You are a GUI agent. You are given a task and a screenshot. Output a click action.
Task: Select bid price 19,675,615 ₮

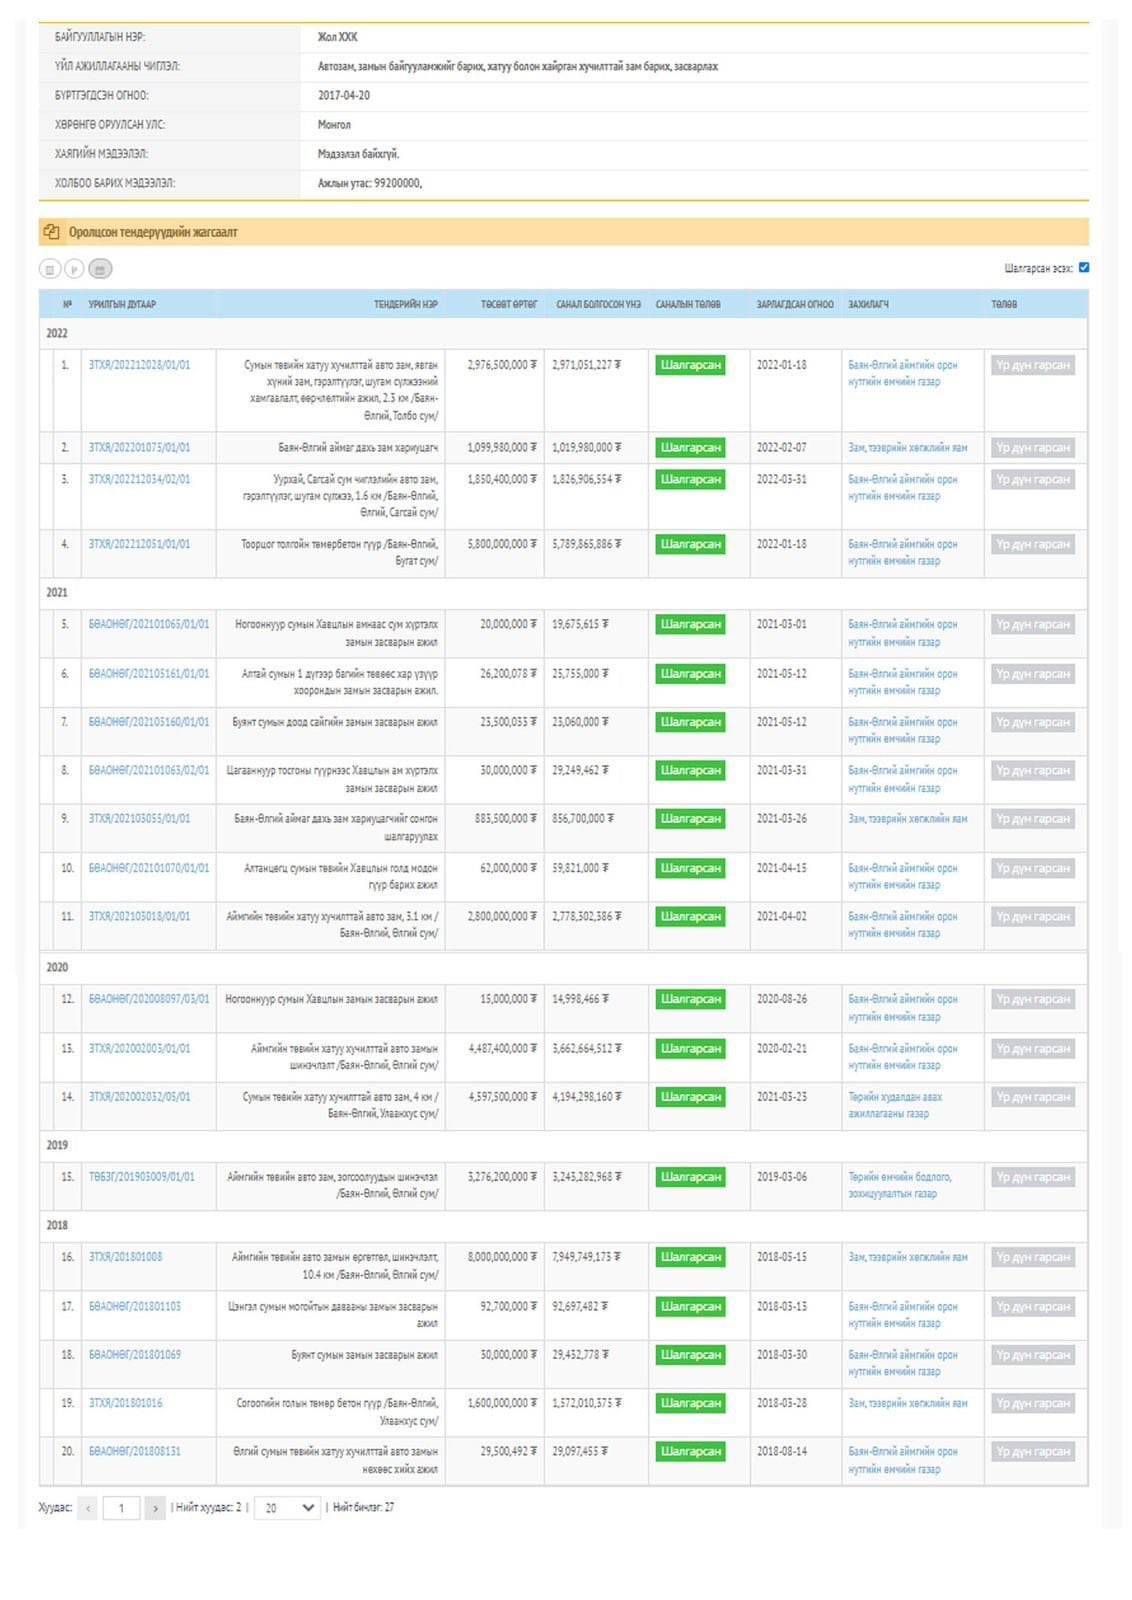coord(580,624)
